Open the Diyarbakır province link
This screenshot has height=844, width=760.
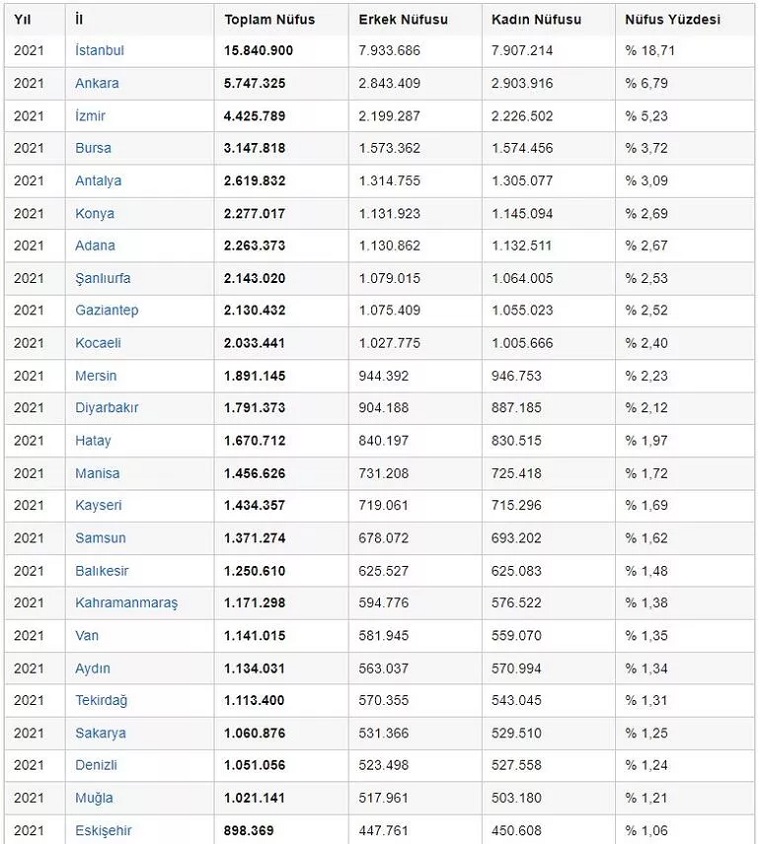pos(107,408)
